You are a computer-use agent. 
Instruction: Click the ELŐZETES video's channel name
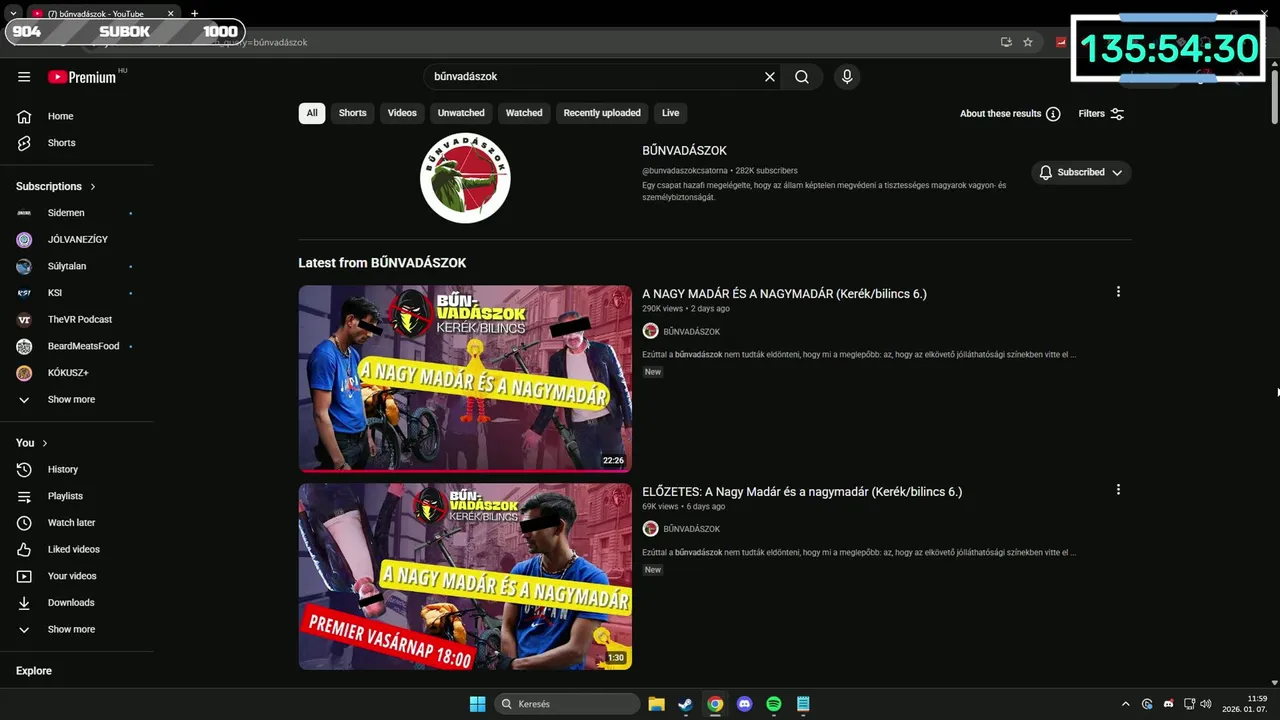click(x=691, y=529)
